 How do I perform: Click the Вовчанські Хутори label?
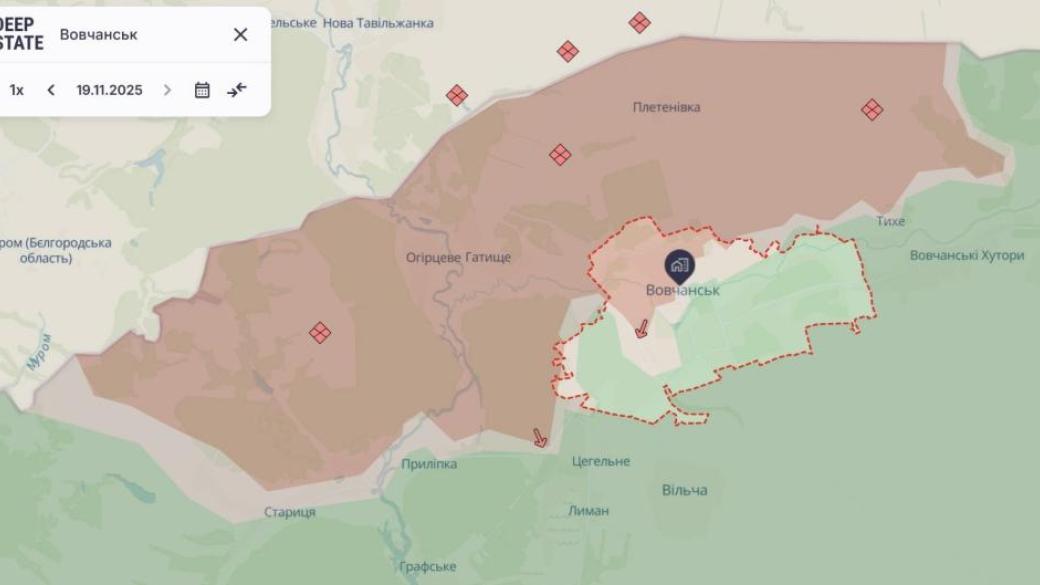pyautogui.click(x=967, y=255)
